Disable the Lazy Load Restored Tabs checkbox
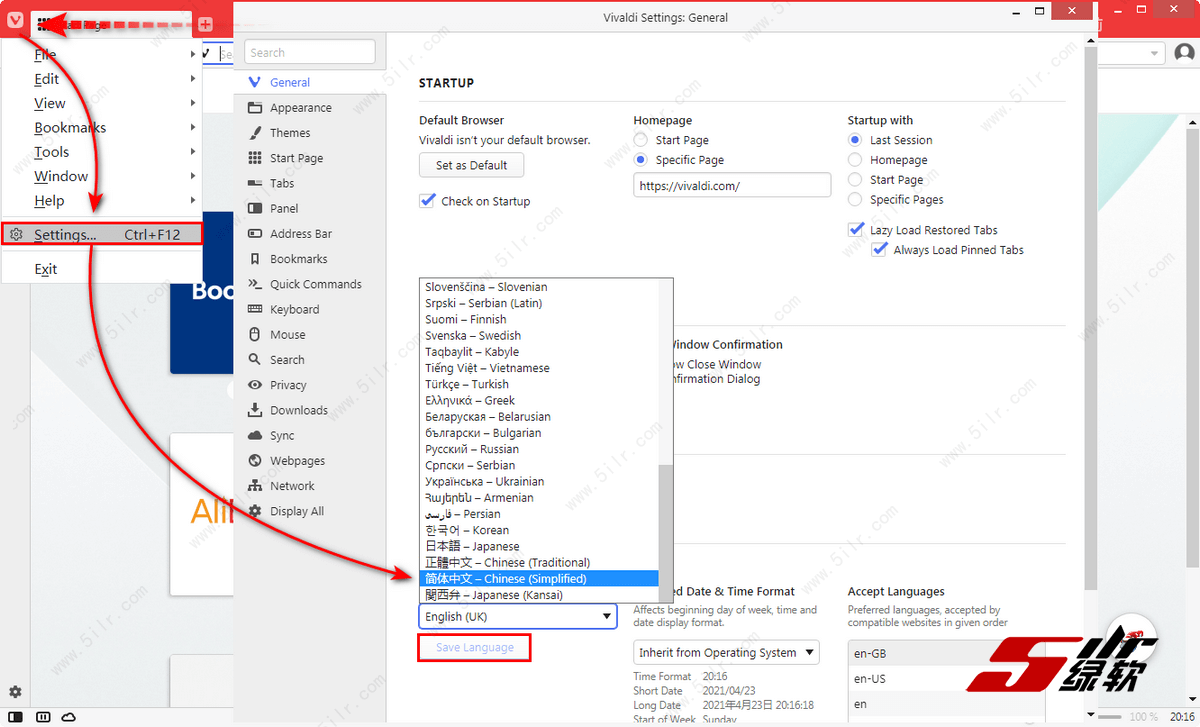 856,230
